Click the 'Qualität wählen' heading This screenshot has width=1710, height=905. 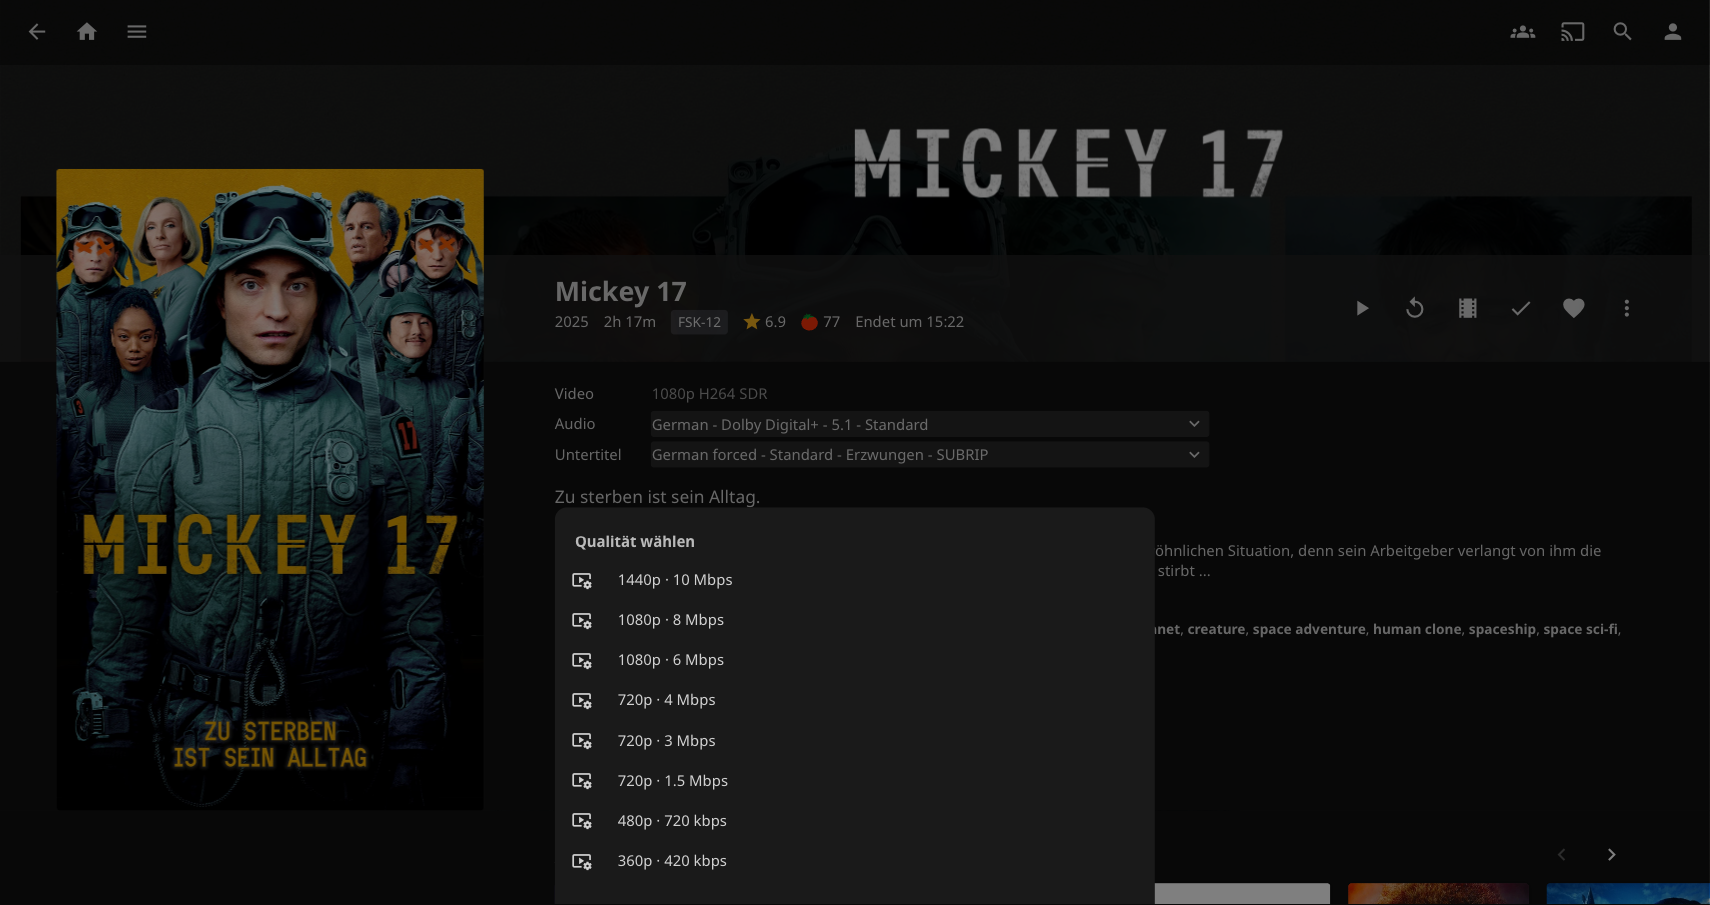(635, 542)
